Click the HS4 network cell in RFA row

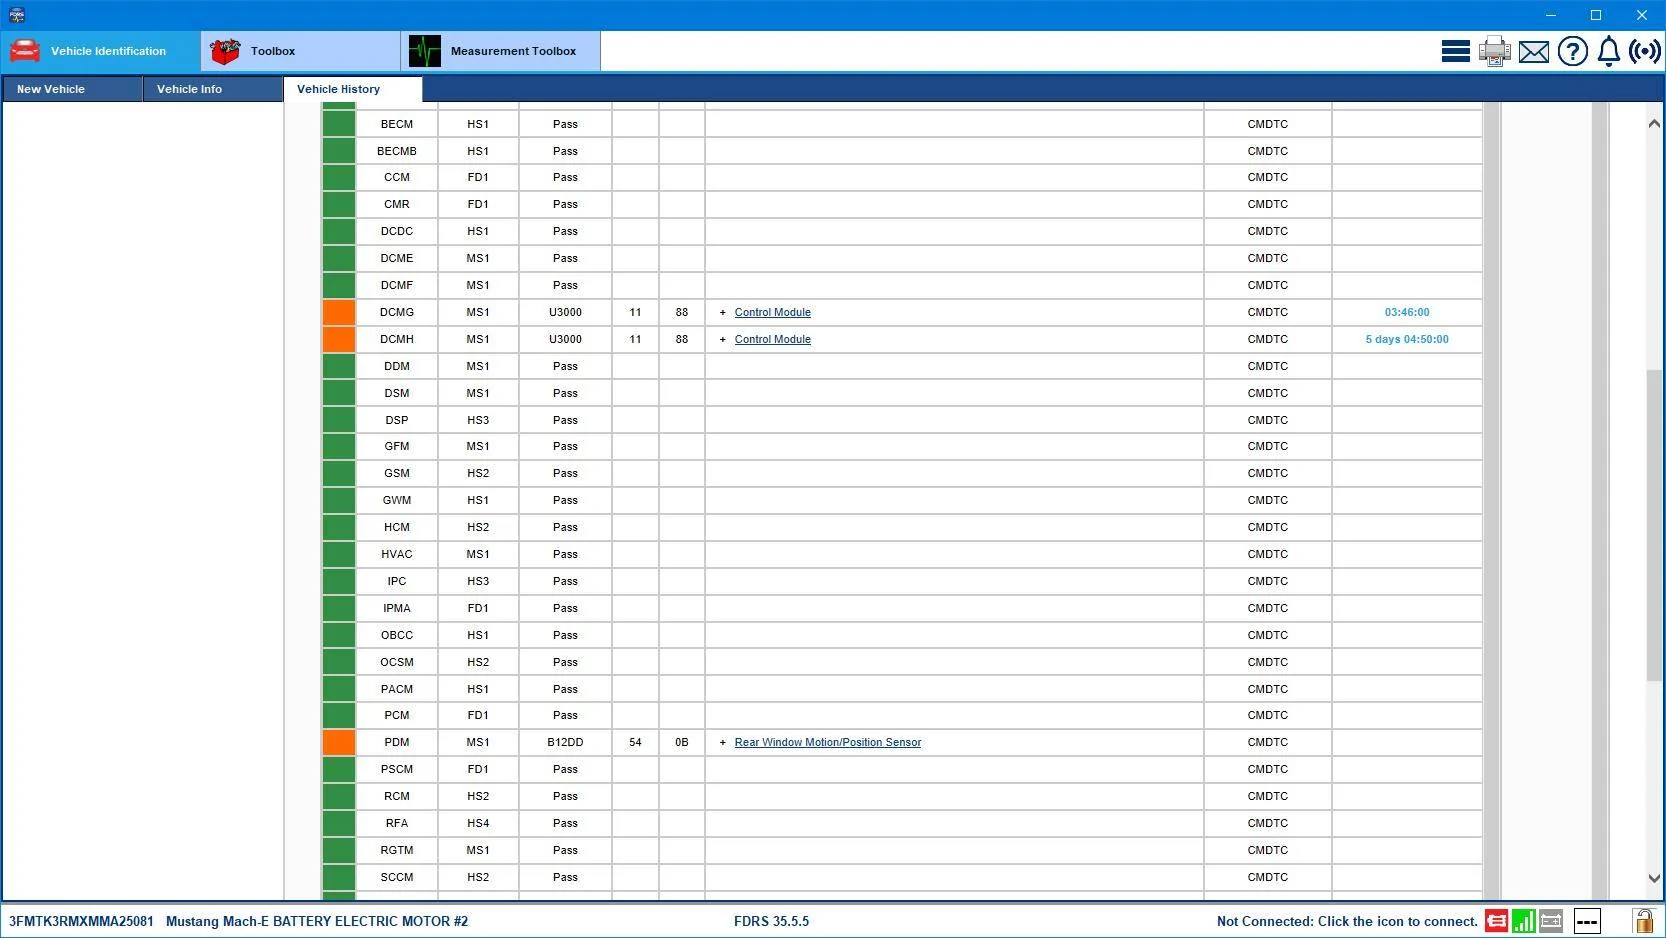coord(478,823)
